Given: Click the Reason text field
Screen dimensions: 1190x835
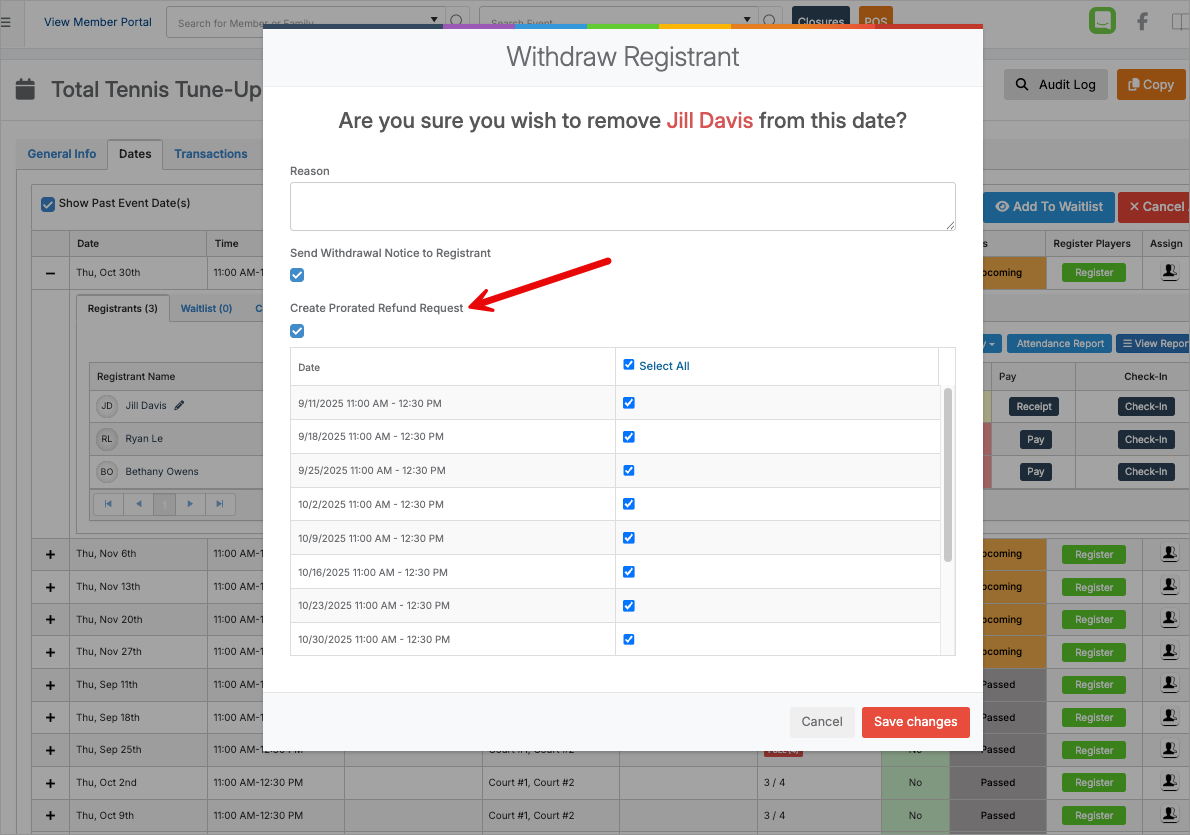Looking at the screenshot, I should point(622,206).
